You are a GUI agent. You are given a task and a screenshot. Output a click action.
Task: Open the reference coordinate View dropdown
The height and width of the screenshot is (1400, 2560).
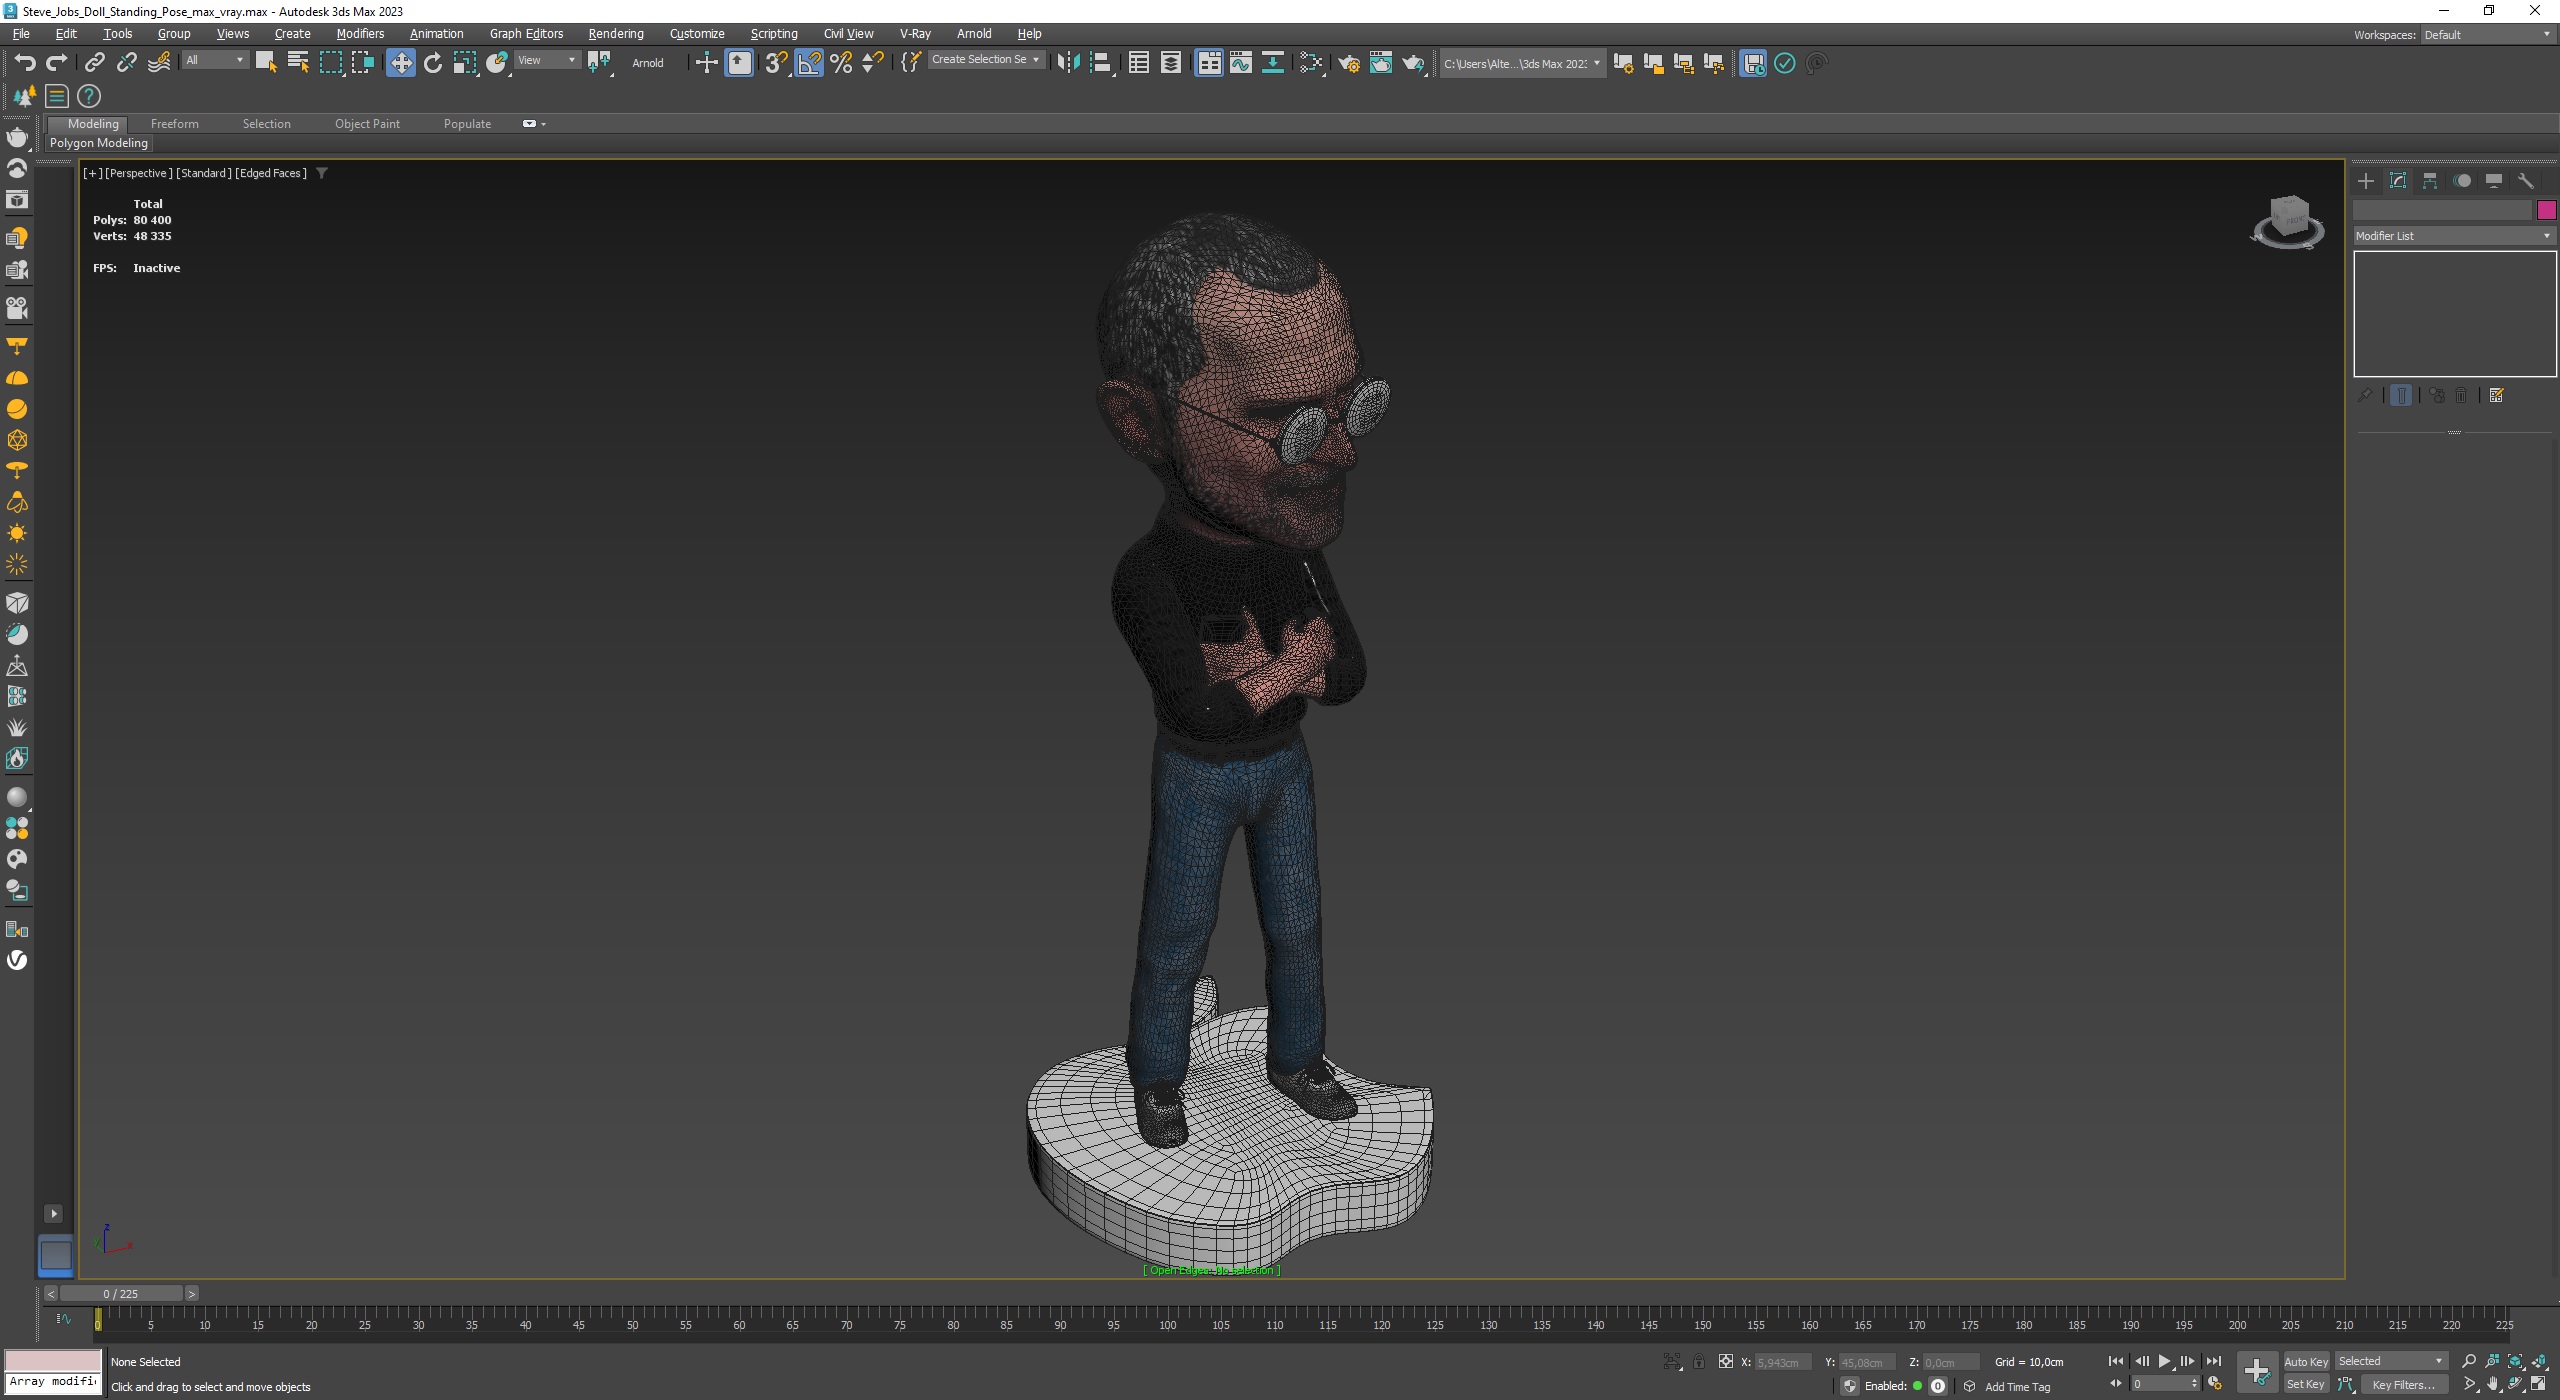click(x=546, y=60)
